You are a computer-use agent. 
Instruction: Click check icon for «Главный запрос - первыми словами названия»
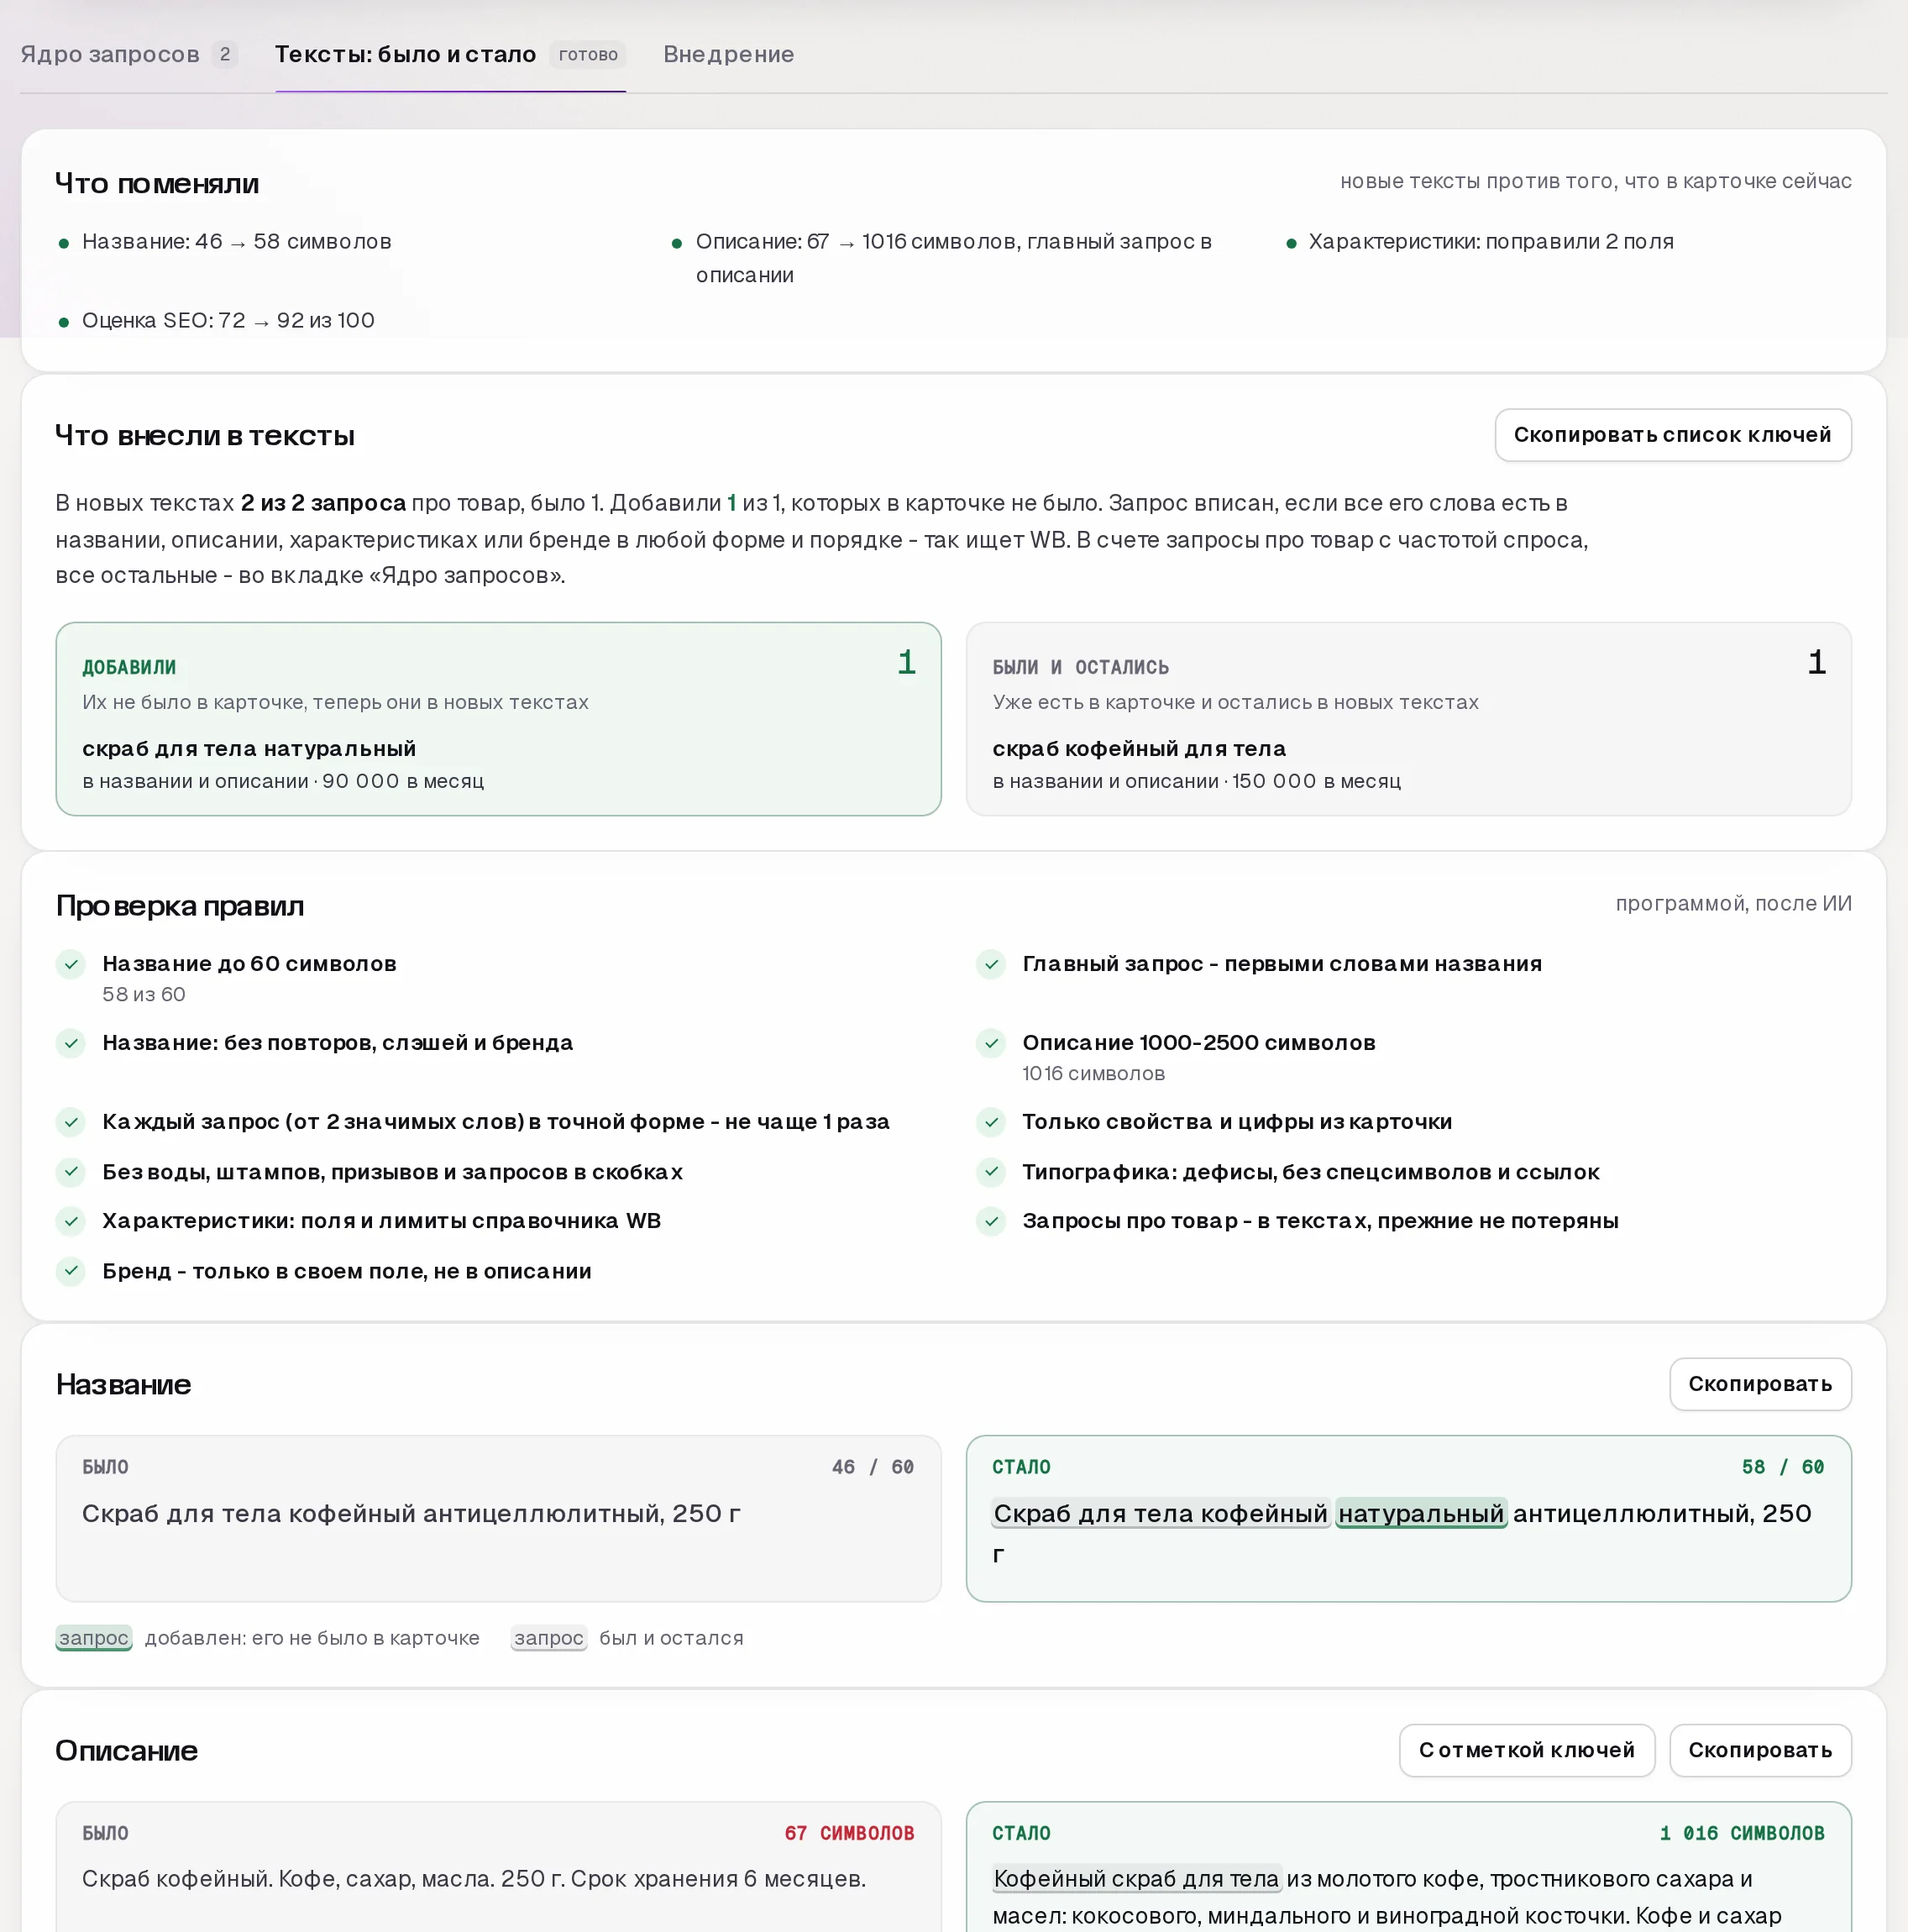[991, 964]
